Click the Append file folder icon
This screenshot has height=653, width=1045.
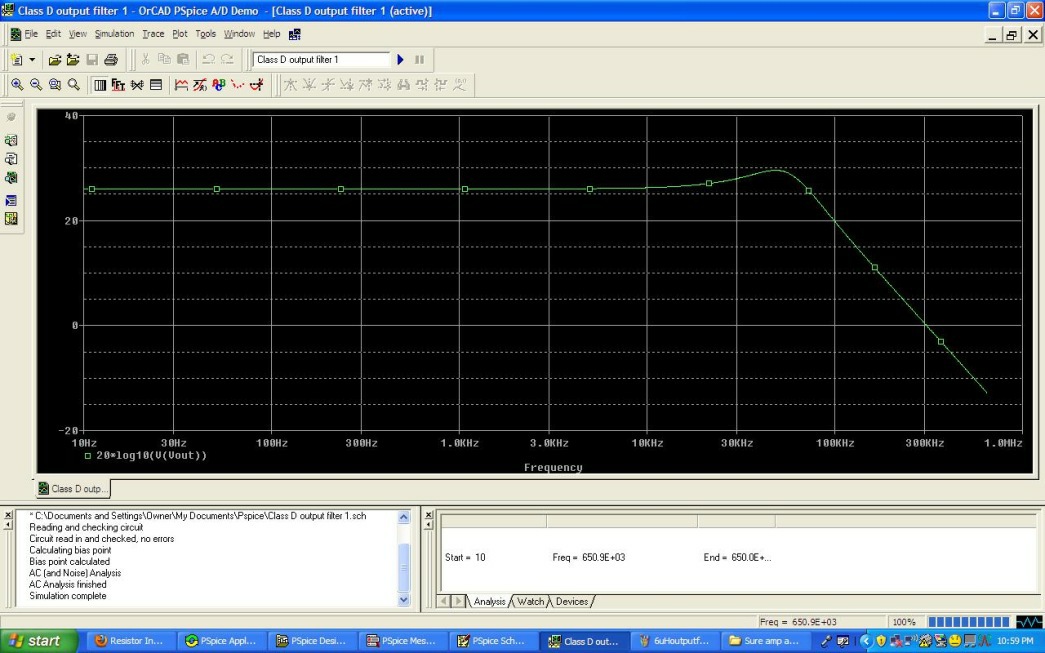pos(73,60)
